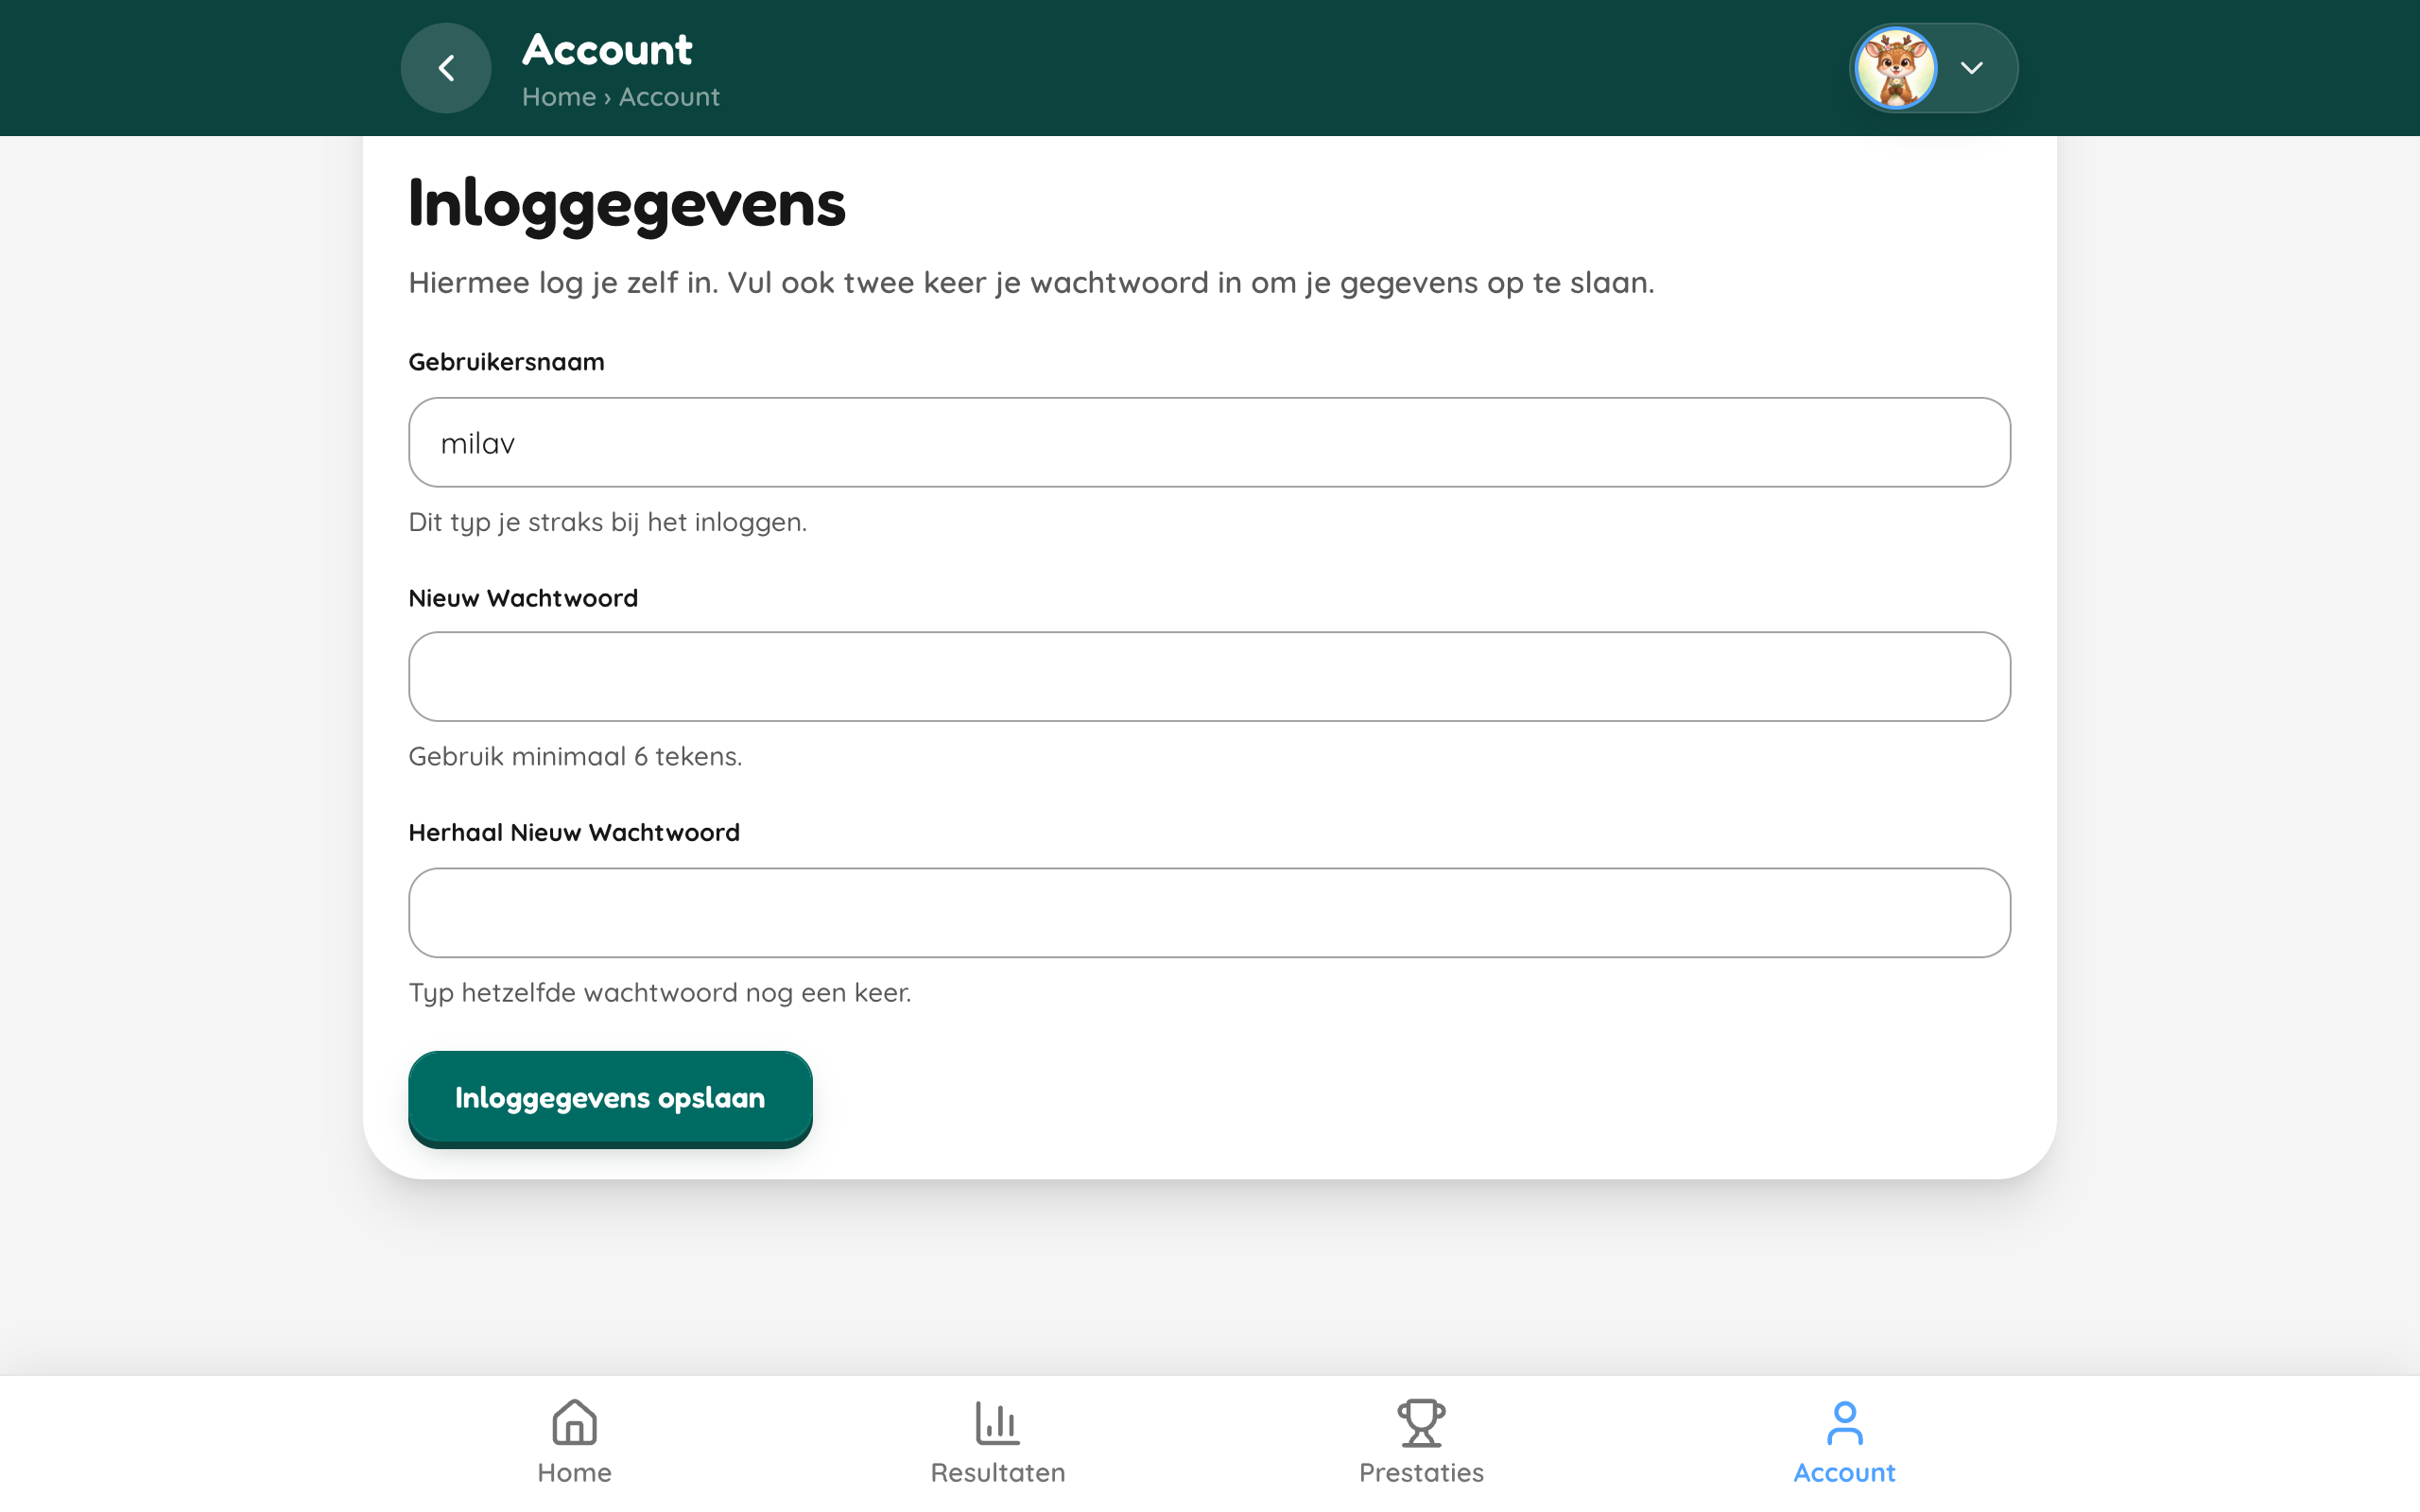Click into the Nieuw Wachtwoord field
The width and height of the screenshot is (2420, 1512).
(x=1209, y=676)
